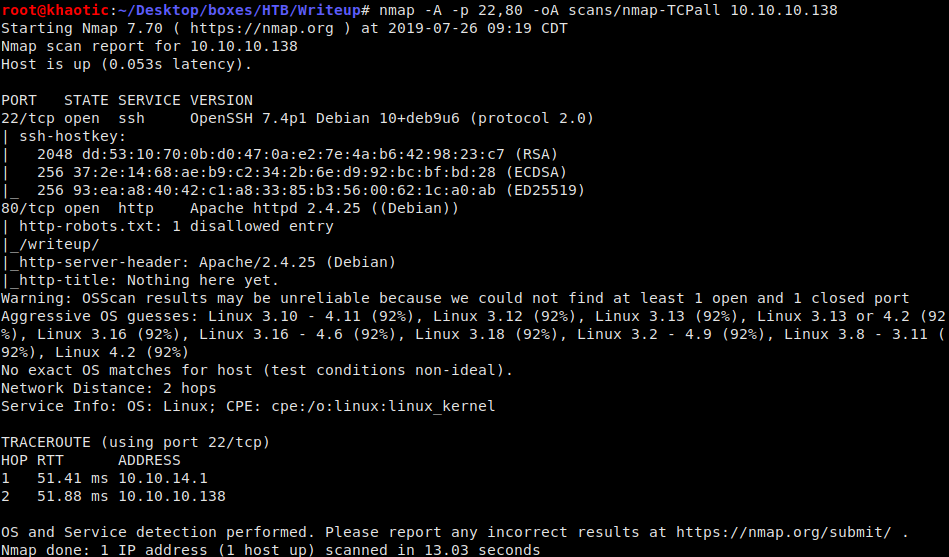This screenshot has height=557, width=949.
Task: Click the Nmap done summary line
Action: point(271,550)
